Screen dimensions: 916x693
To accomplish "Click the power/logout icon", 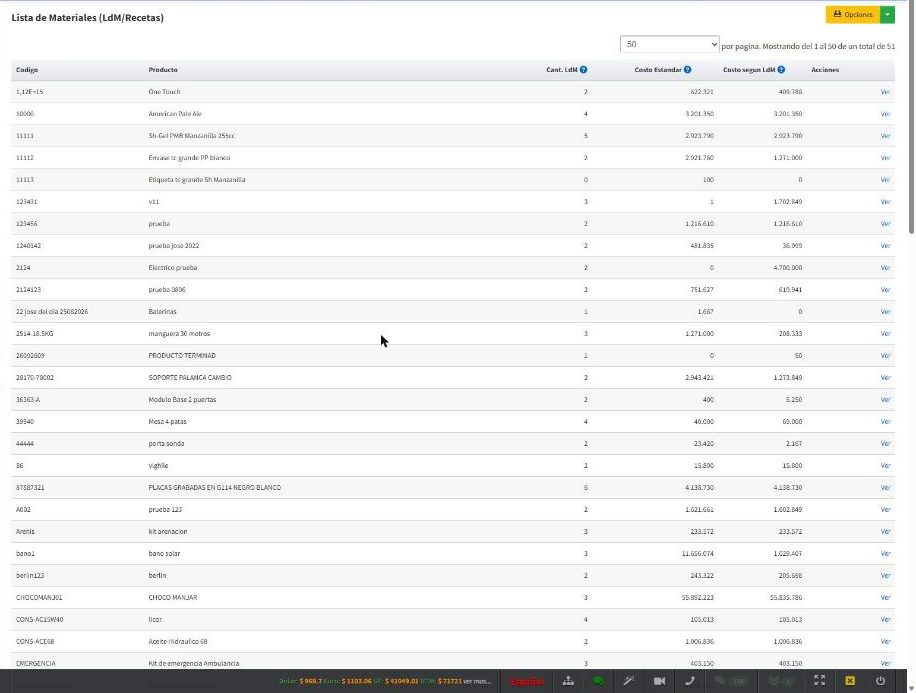I will click(880, 681).
